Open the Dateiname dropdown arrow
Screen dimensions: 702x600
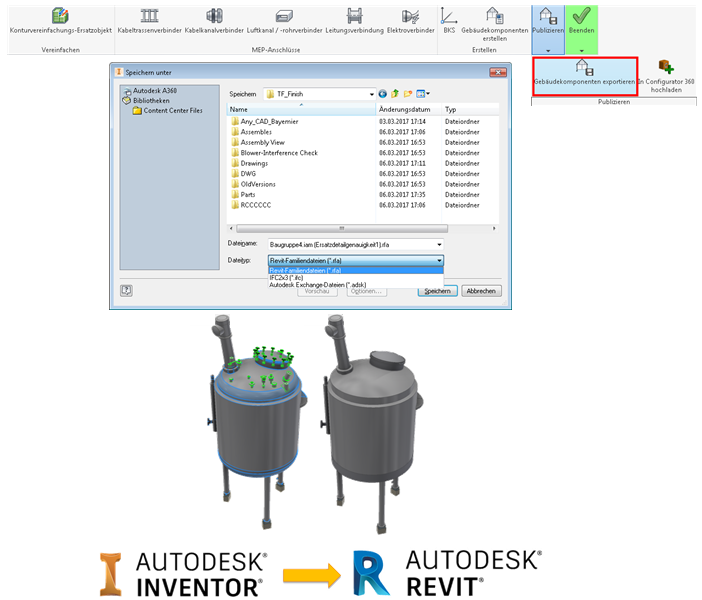439,244
